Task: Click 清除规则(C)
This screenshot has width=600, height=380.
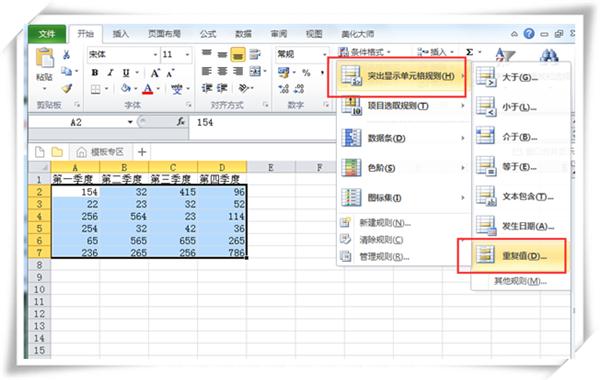Action: (381, 240)
